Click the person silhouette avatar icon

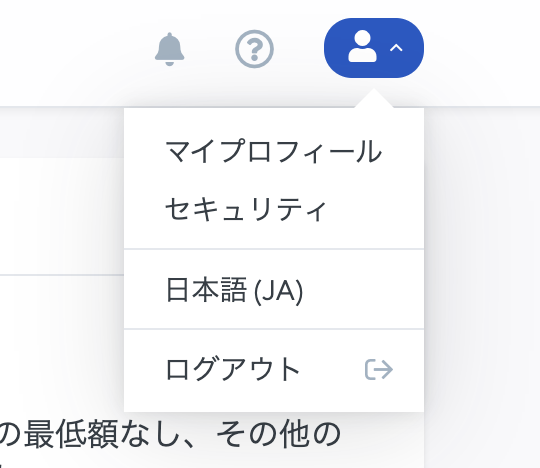[362, 46]
